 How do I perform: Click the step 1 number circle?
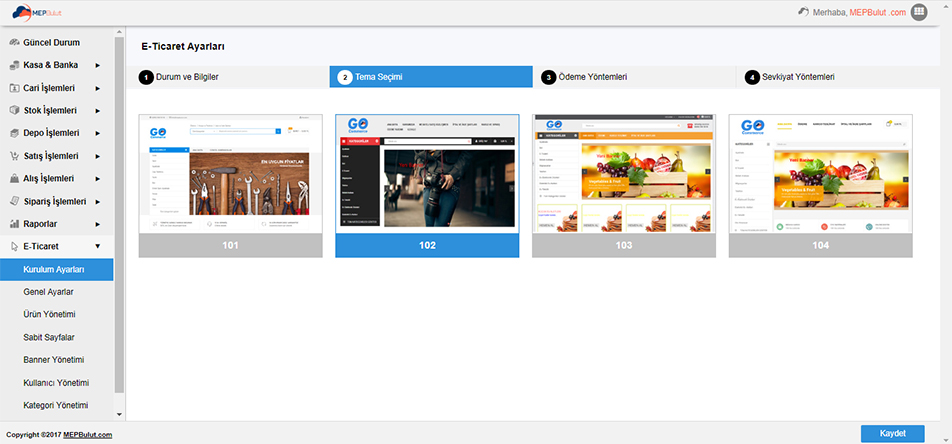click(146, 78)
